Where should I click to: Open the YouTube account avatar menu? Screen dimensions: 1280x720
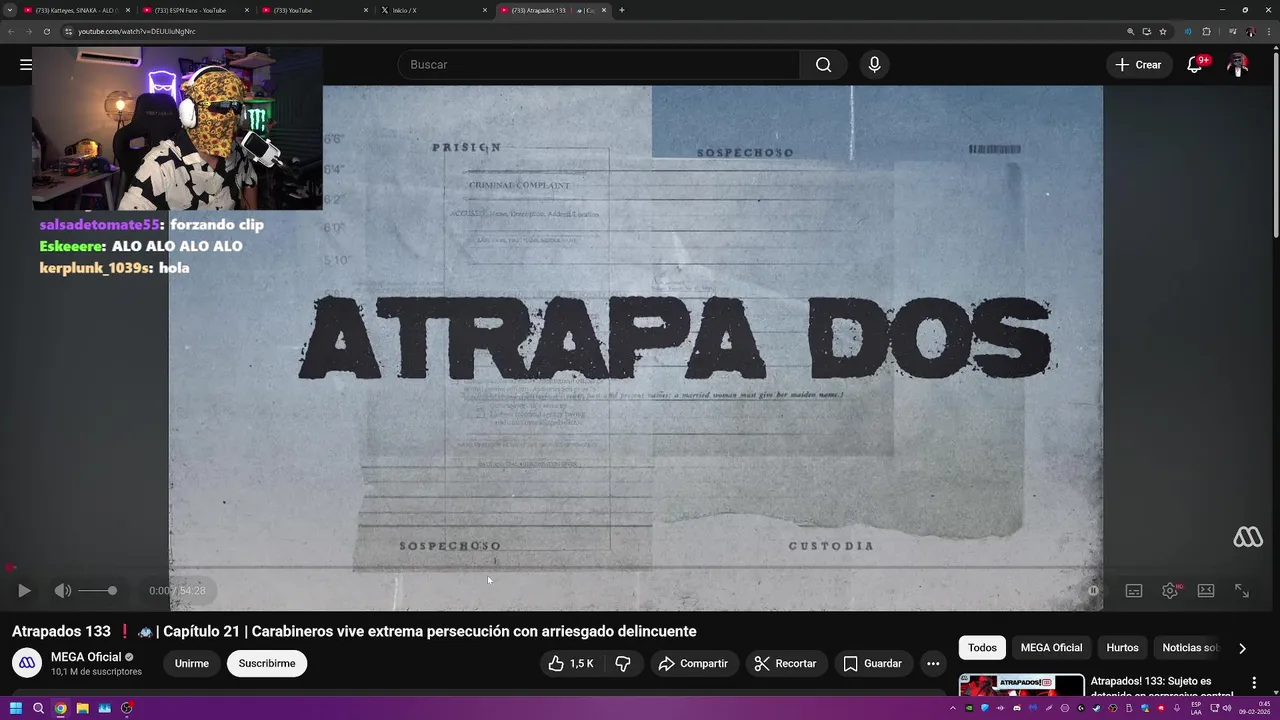tap(1238, 64)
